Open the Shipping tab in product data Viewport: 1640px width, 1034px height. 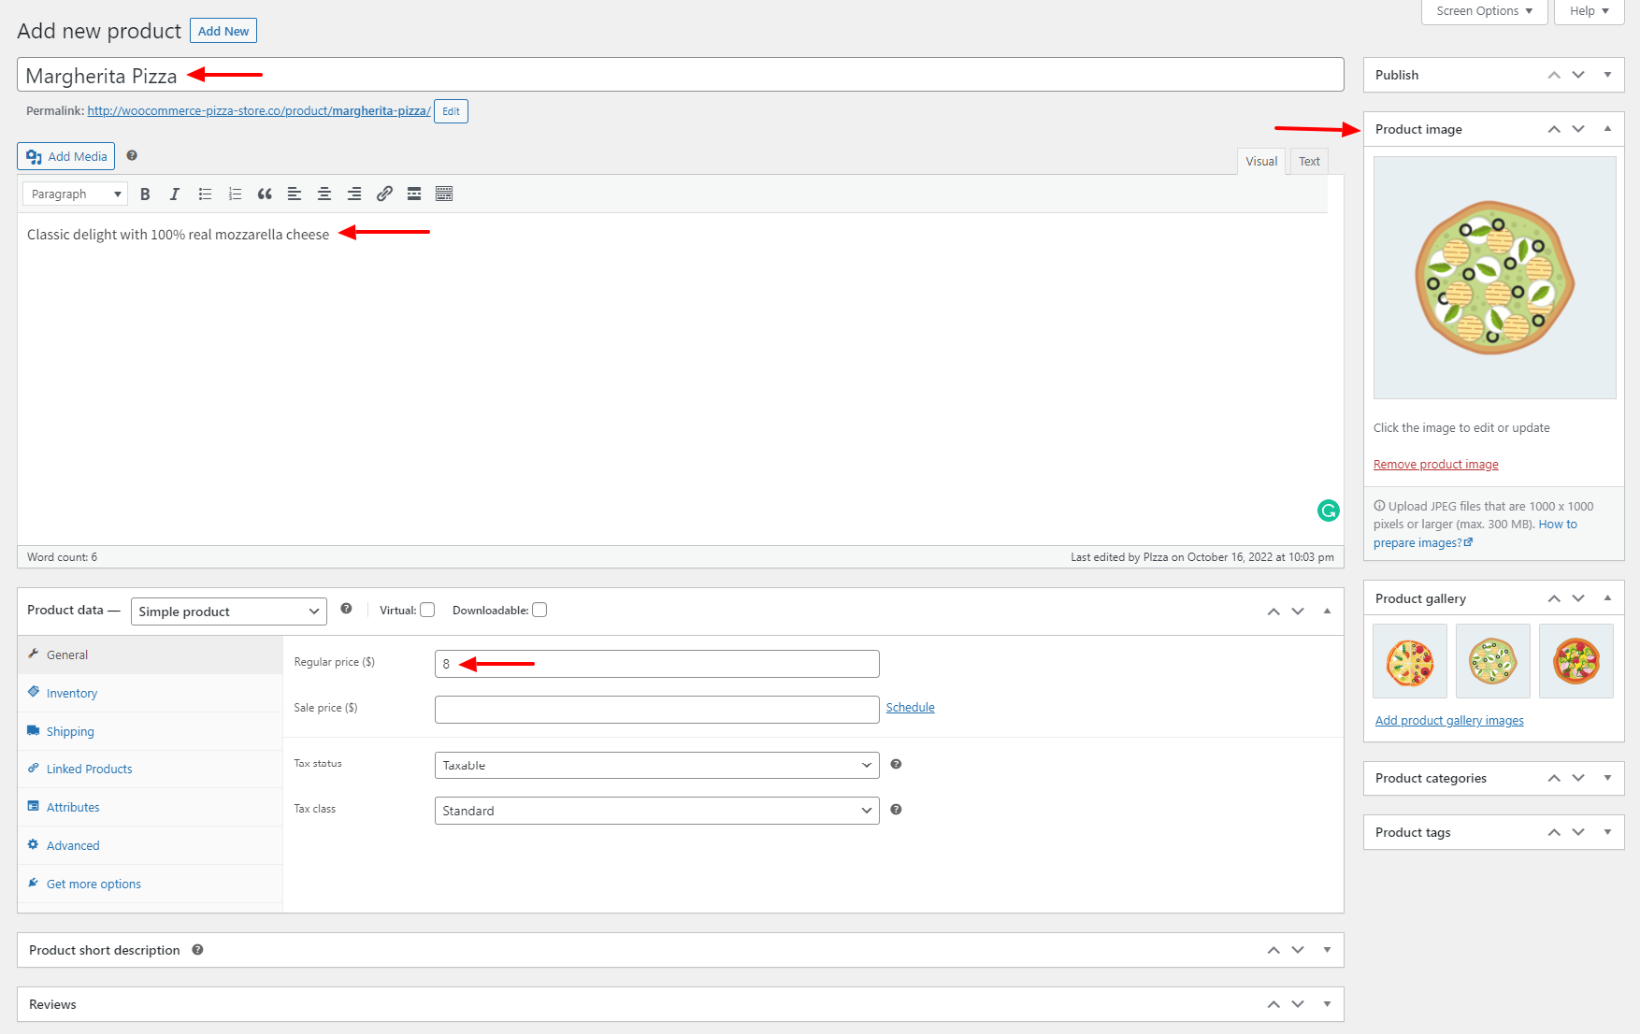point(70,732)
